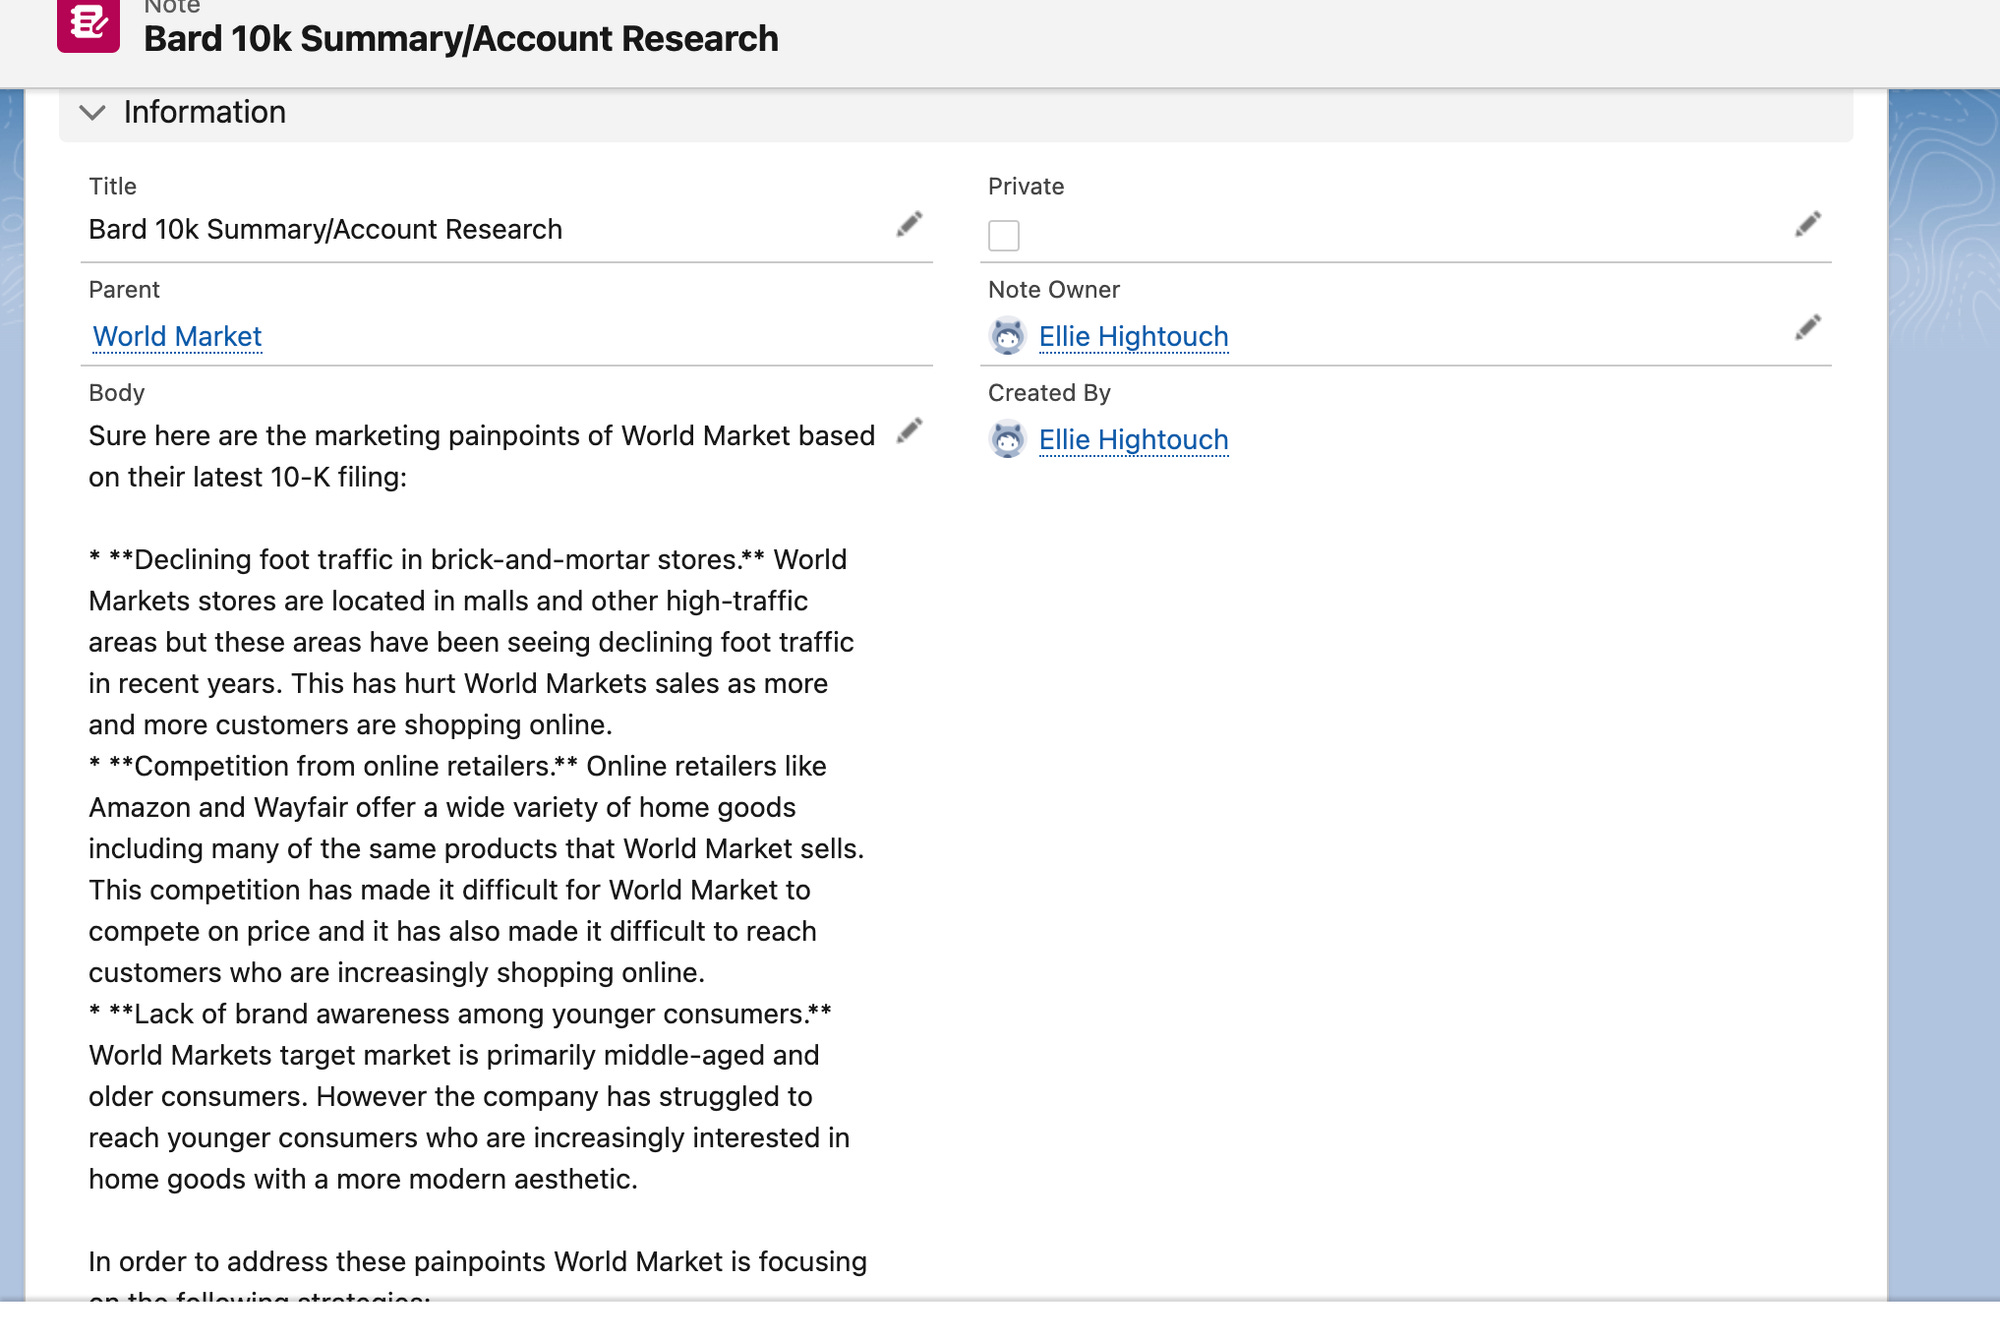This screenshot has height=1325, width=2000.
Task: Click the 'In order to address' sentence
Action: click(477, 1261)
